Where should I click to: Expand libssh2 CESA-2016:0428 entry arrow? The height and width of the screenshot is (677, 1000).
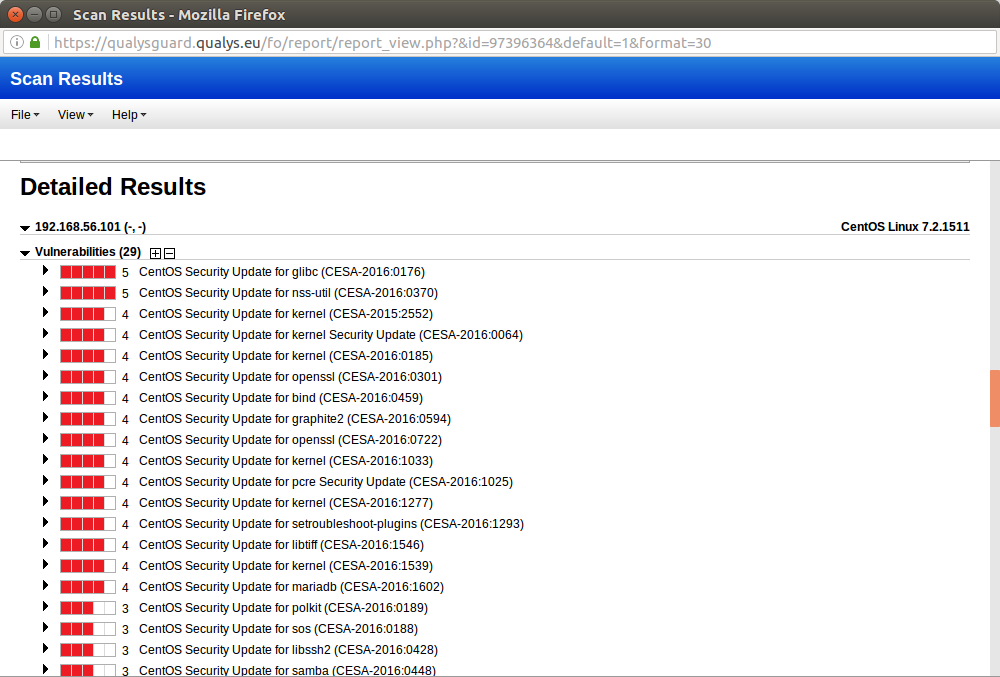point(45,649)
